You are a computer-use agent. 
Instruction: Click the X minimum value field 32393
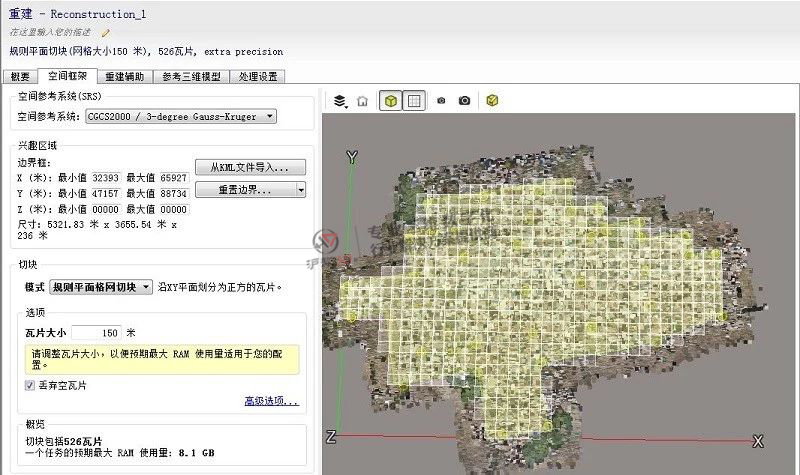(x=105, y=178)
